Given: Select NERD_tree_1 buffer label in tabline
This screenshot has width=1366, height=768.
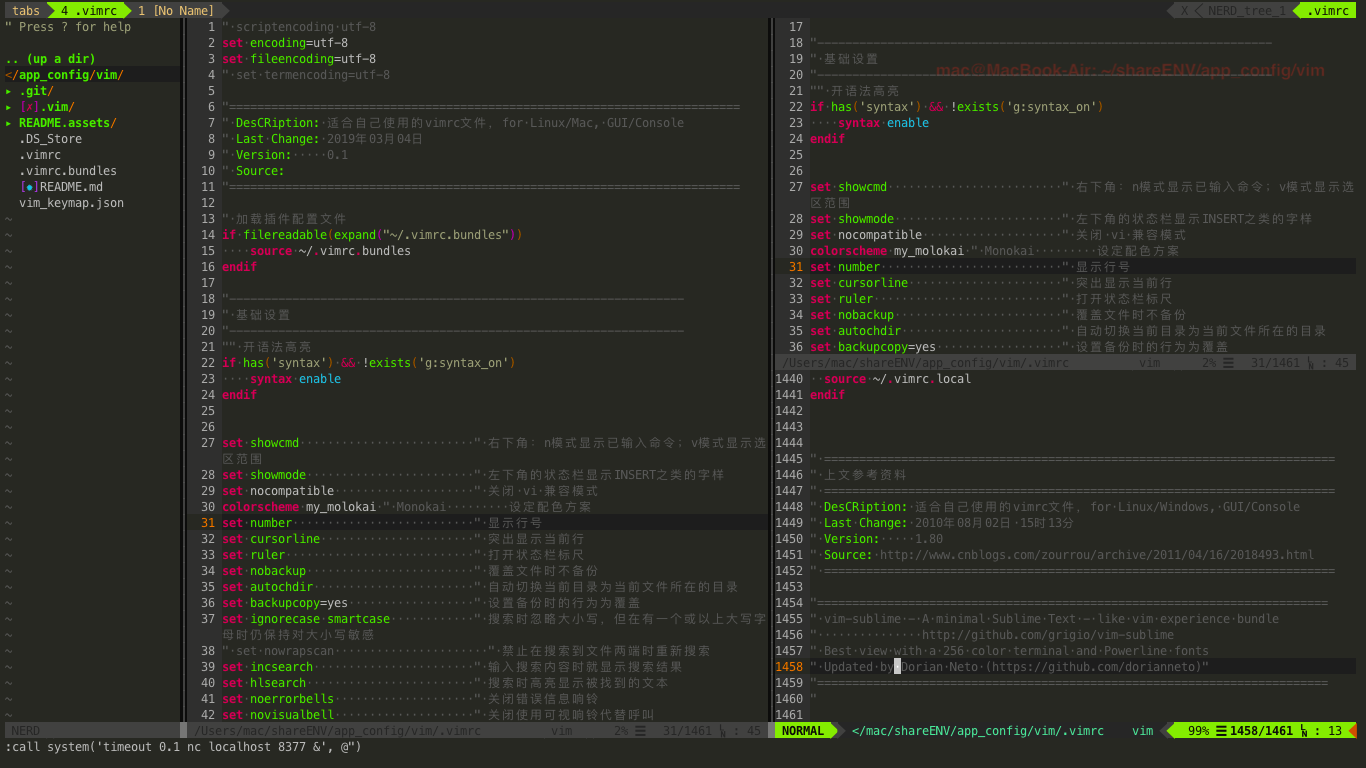Looking at the screenshot, I should coord(1246,11).
